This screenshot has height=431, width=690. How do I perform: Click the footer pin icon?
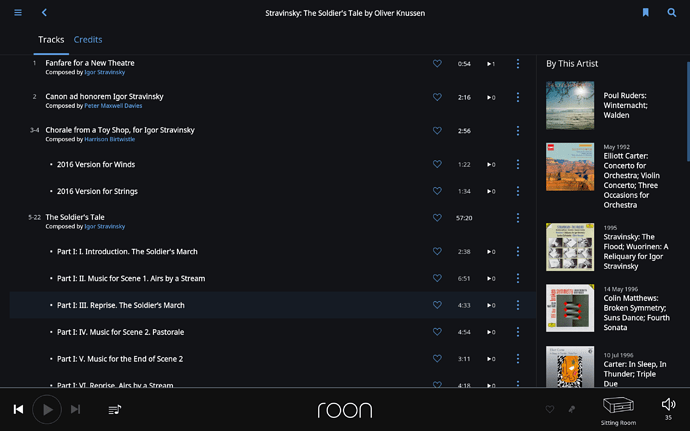pyautogui.click(x=572, y=409)
